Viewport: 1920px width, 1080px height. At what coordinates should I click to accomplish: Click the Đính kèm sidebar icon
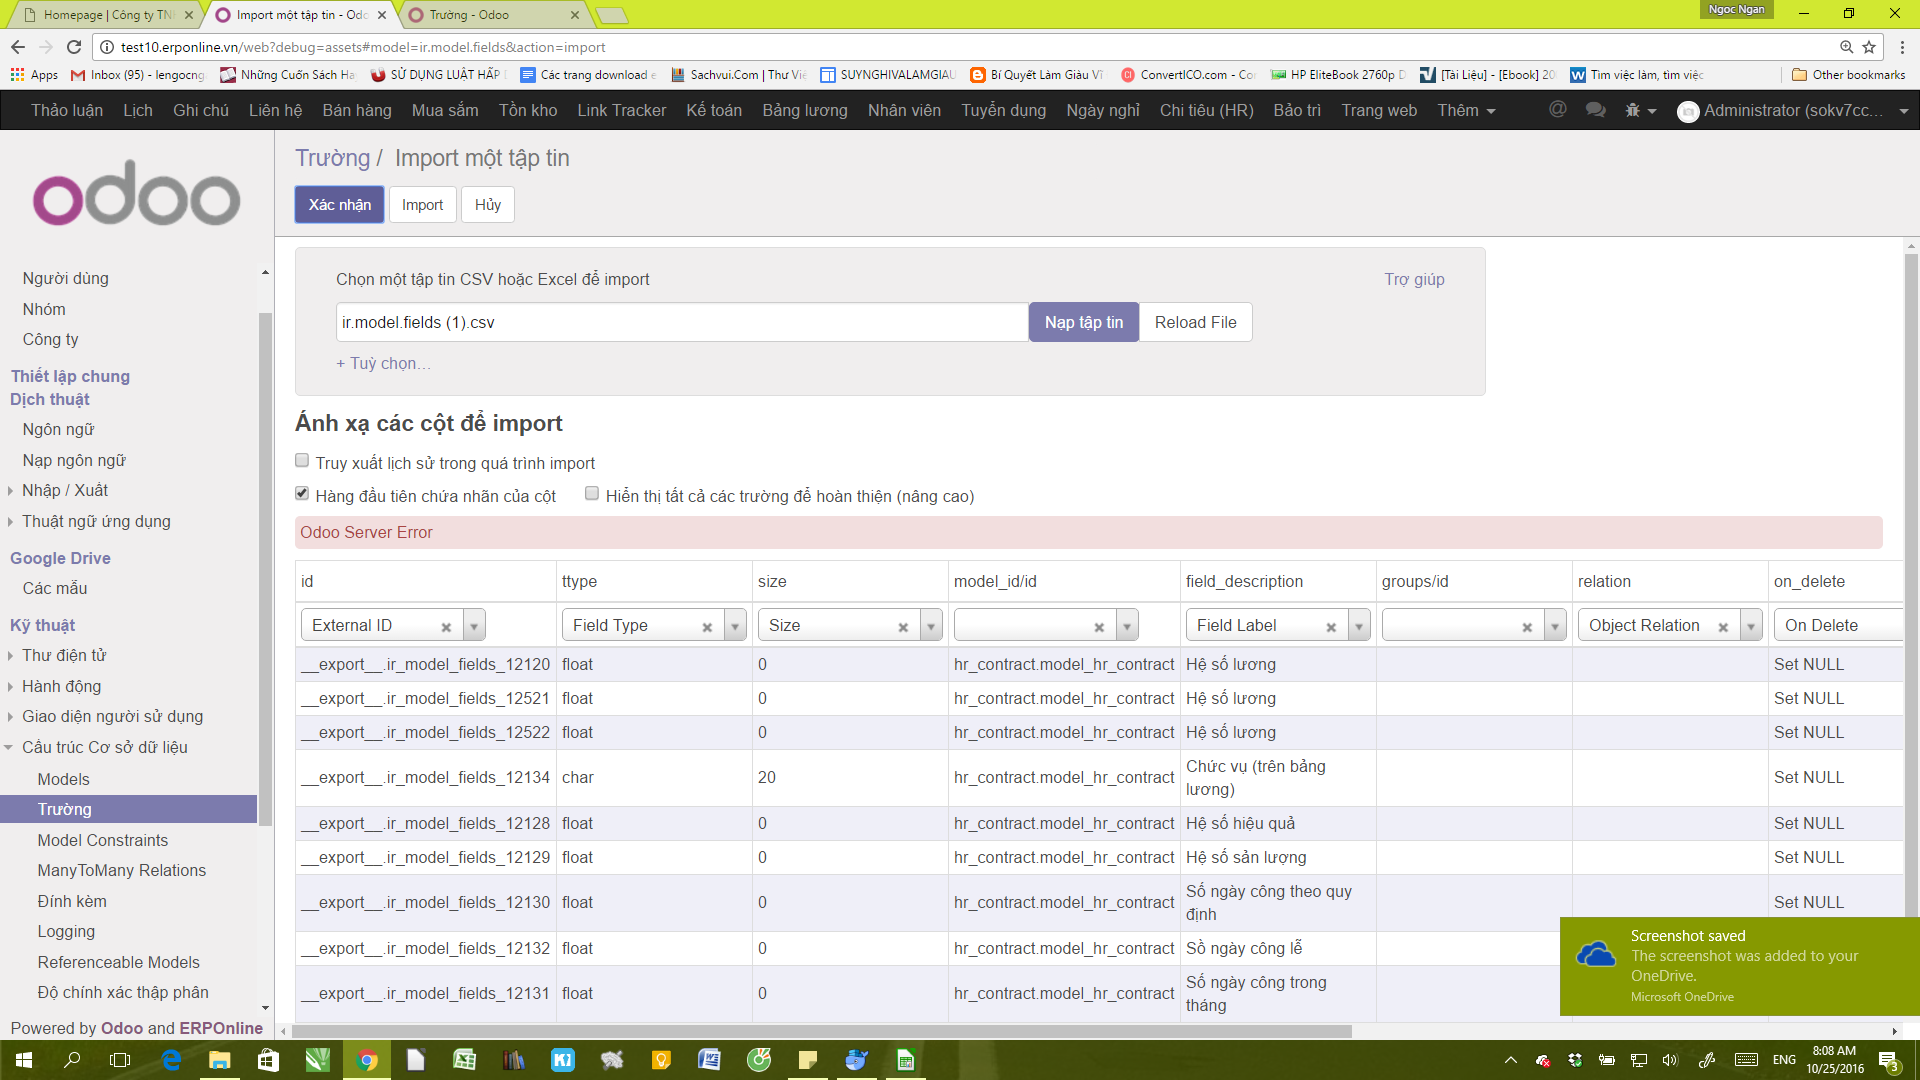(69, 901)
